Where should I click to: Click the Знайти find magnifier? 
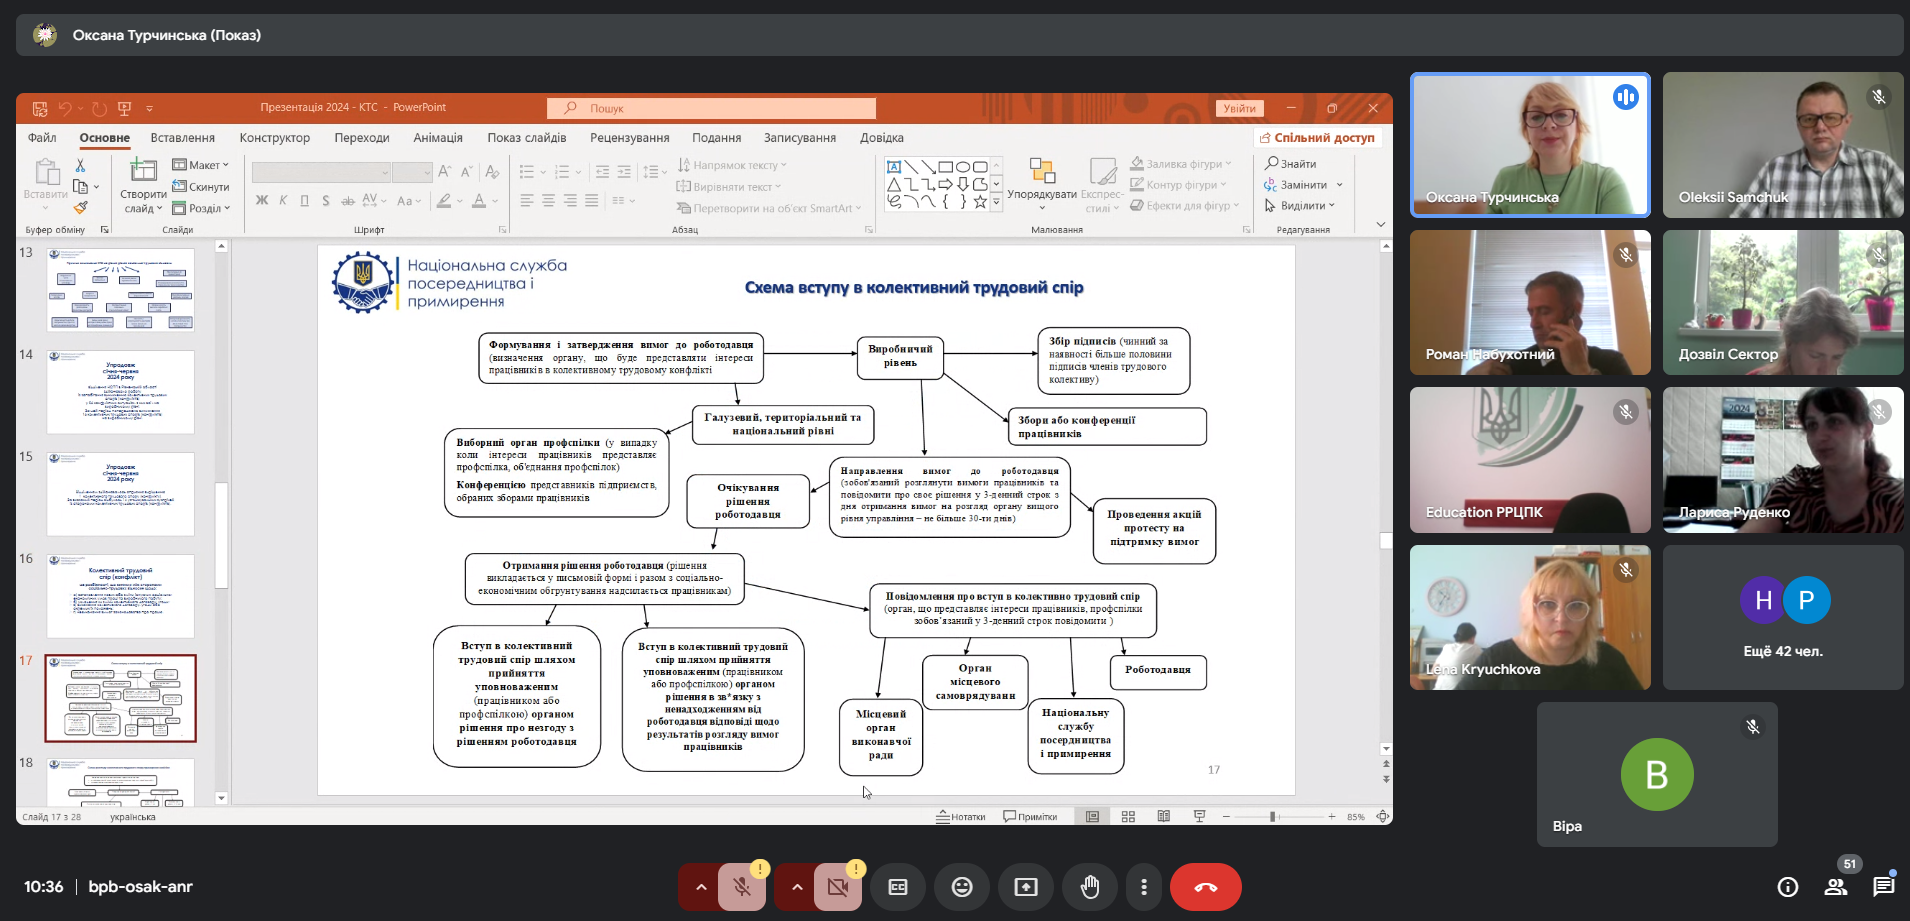[1291, 163]
